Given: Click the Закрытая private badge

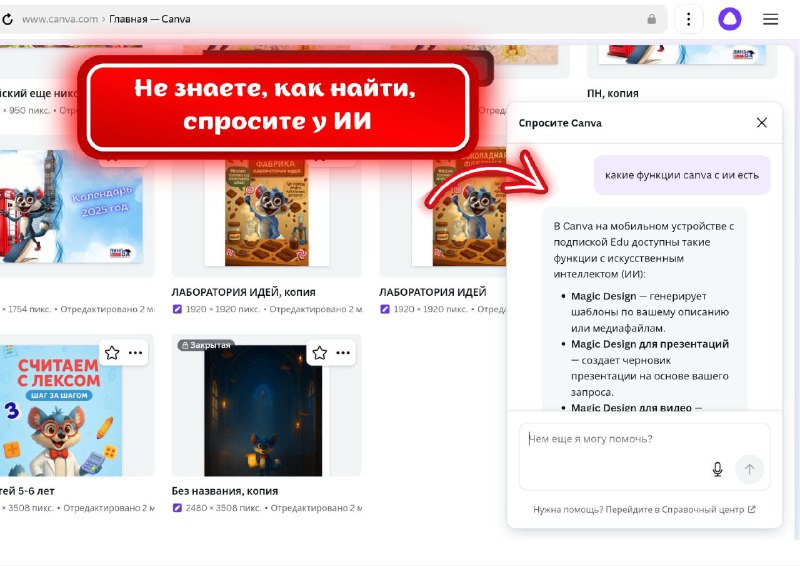Looking at the screenshot, I should [206, 345].
